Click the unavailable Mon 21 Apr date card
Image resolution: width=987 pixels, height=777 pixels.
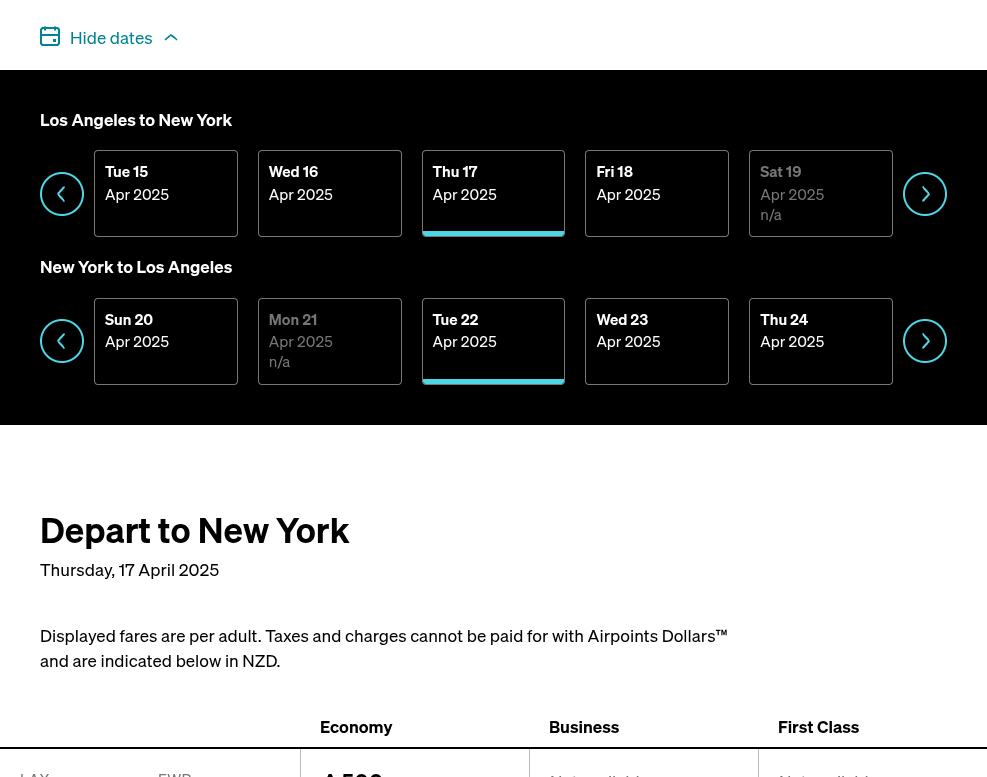pyautogui.click(x=330, y=341)
